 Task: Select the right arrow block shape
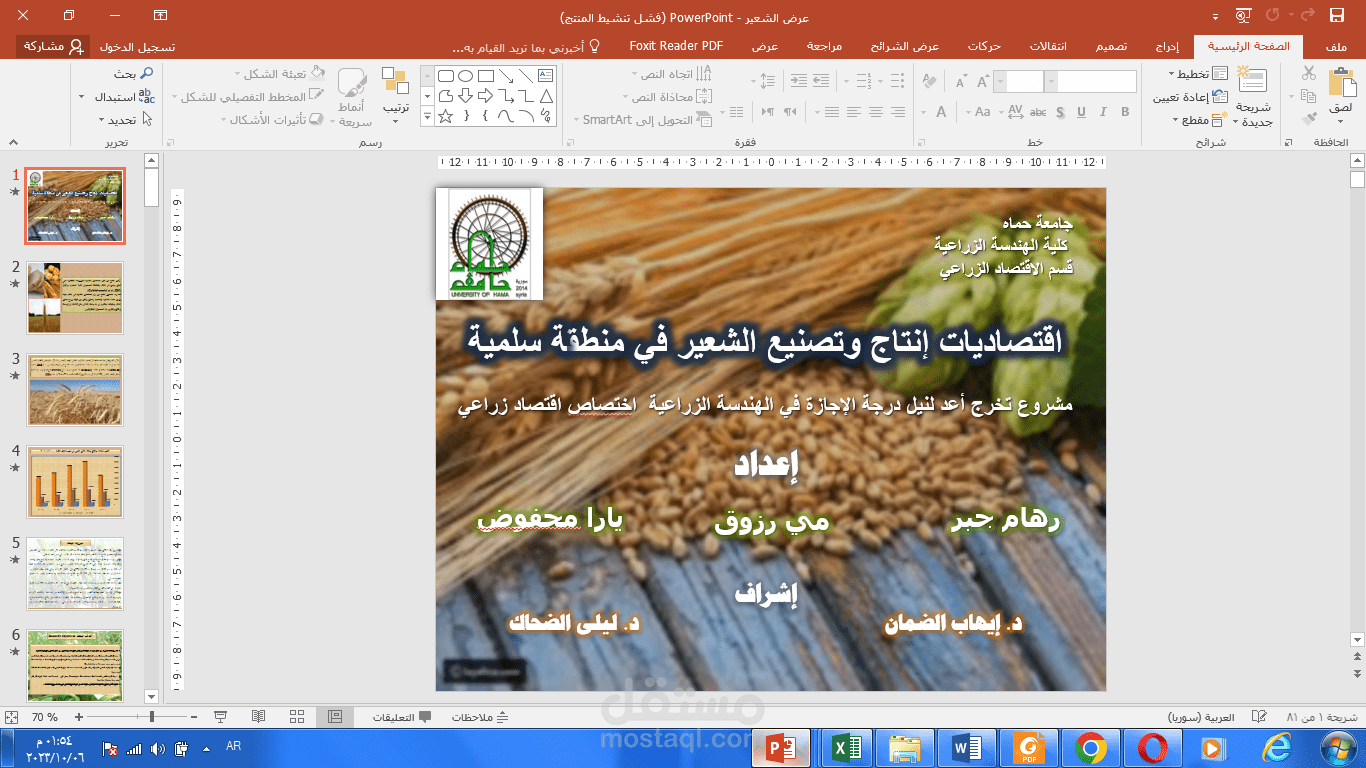coord(485,96)
